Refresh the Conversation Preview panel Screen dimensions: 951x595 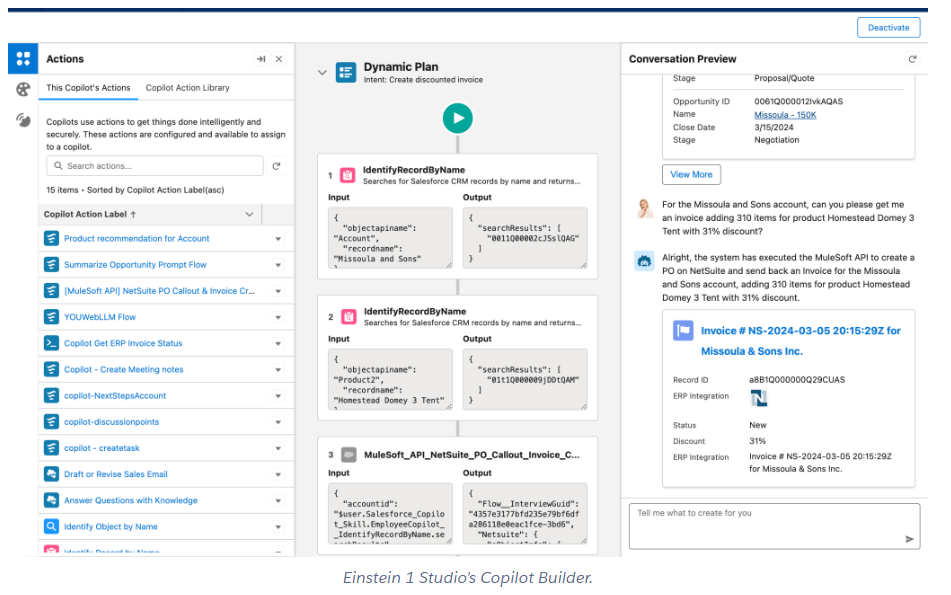[x=912, y=58]
